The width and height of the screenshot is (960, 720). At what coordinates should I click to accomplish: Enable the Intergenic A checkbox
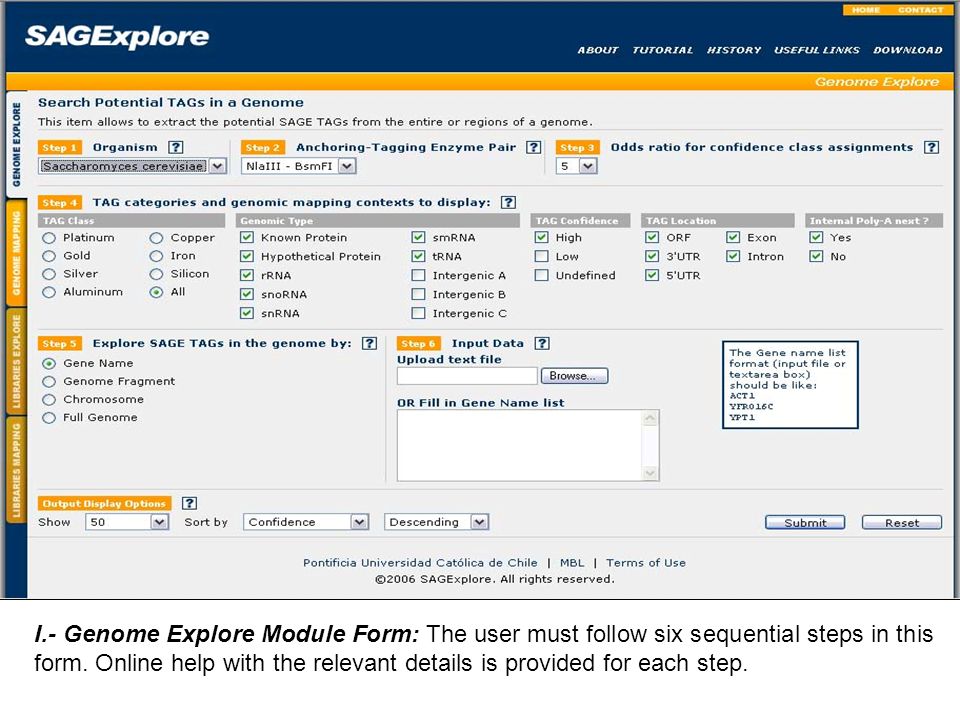click(x=418, y=276)
